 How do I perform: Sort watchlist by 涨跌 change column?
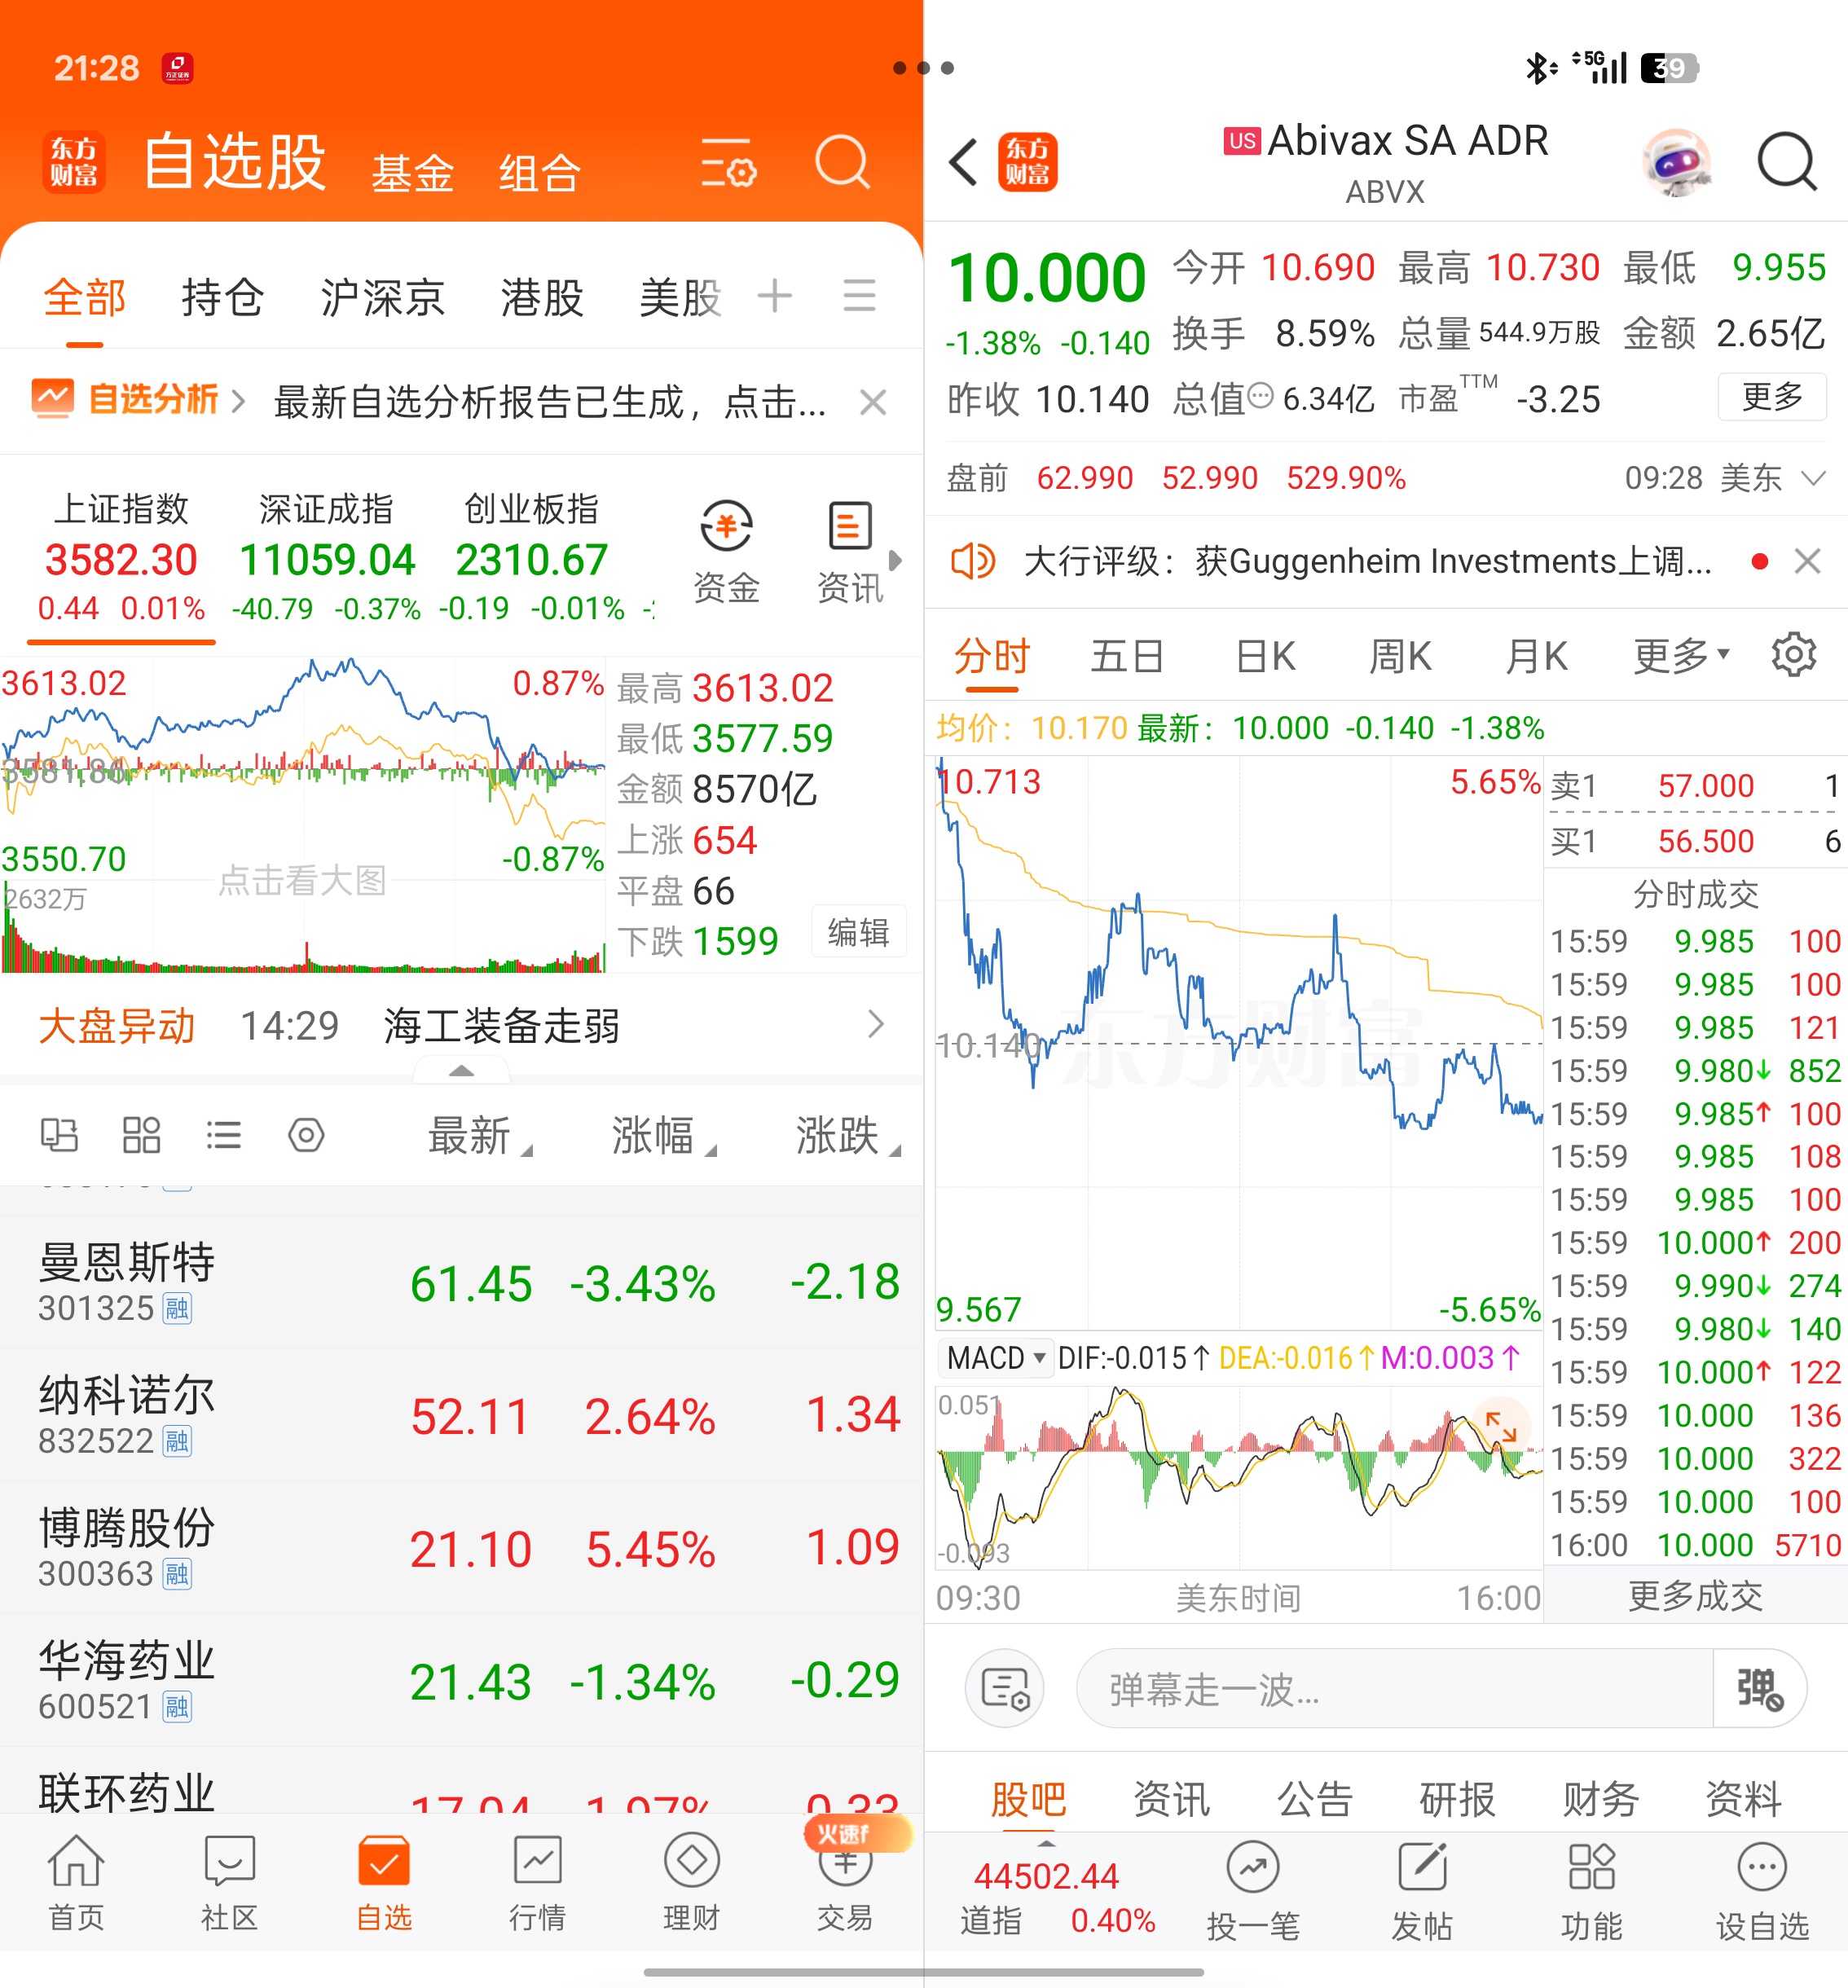pyautogui.click(x=847, y=1136)
